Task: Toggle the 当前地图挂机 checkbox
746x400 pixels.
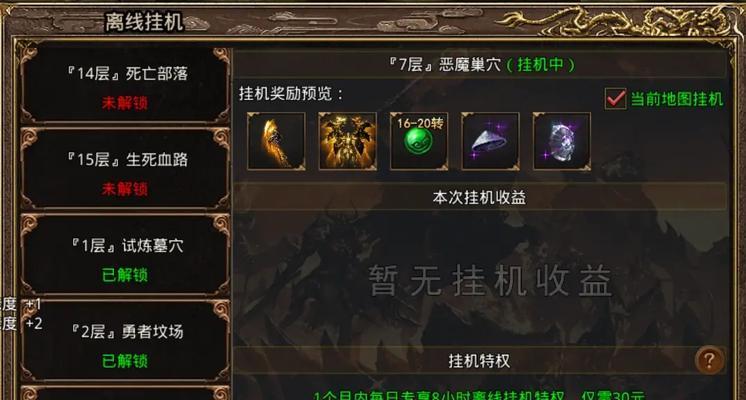Action: click(x=616, y=99)
